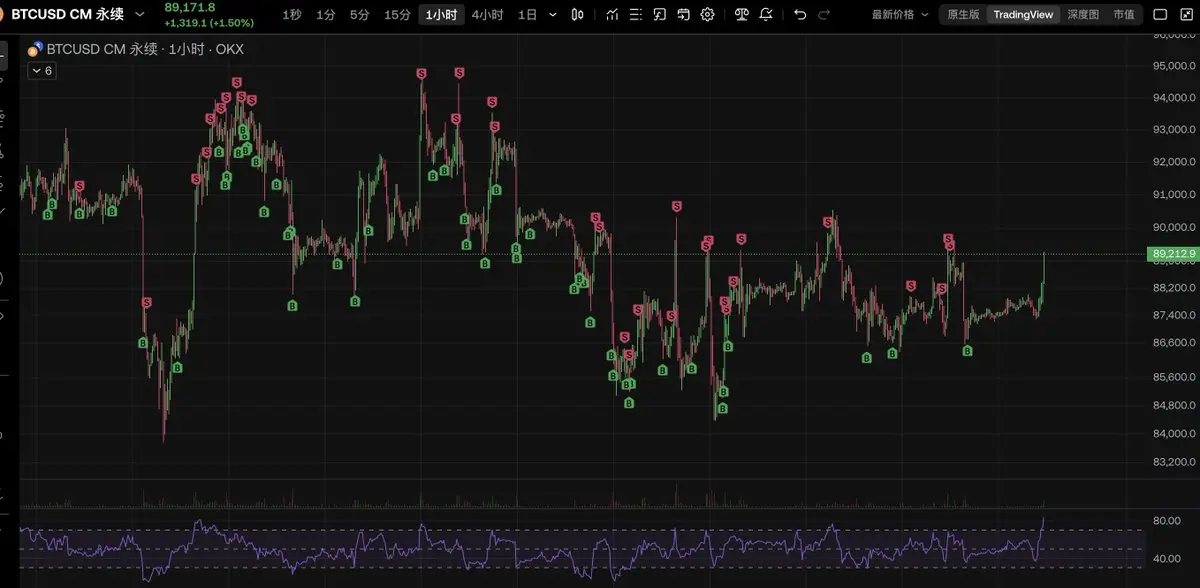
Task: Click the 94,000.0 price axis label
Action: click(1174, 98)
